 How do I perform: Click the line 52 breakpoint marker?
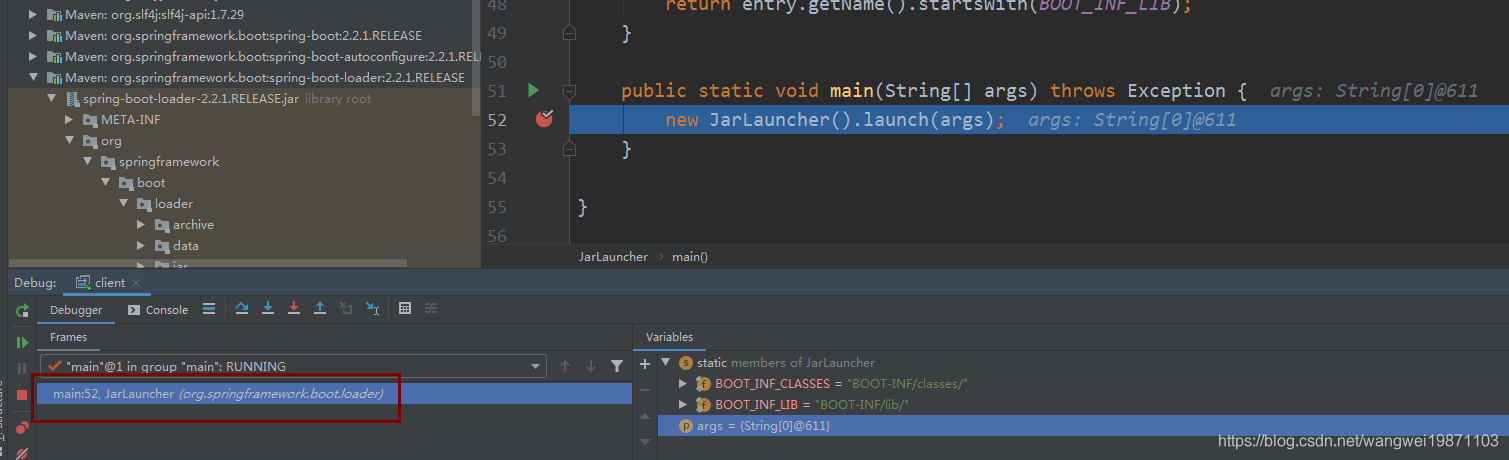tap(544, 120)
